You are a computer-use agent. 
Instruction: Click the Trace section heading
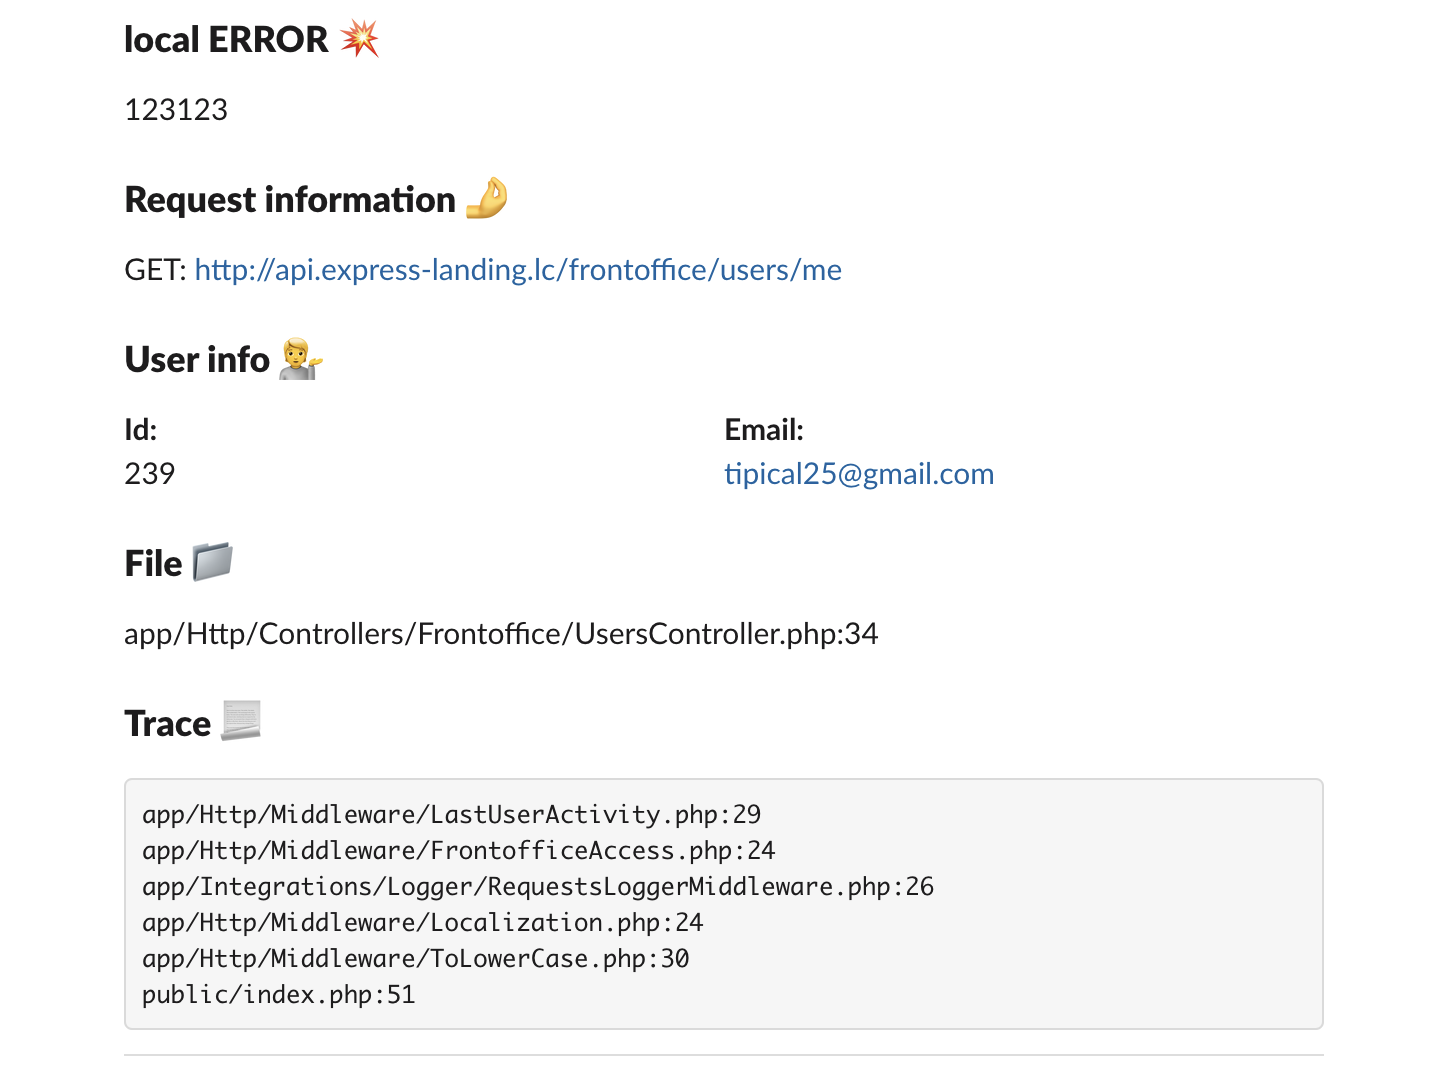click(167, 724)
